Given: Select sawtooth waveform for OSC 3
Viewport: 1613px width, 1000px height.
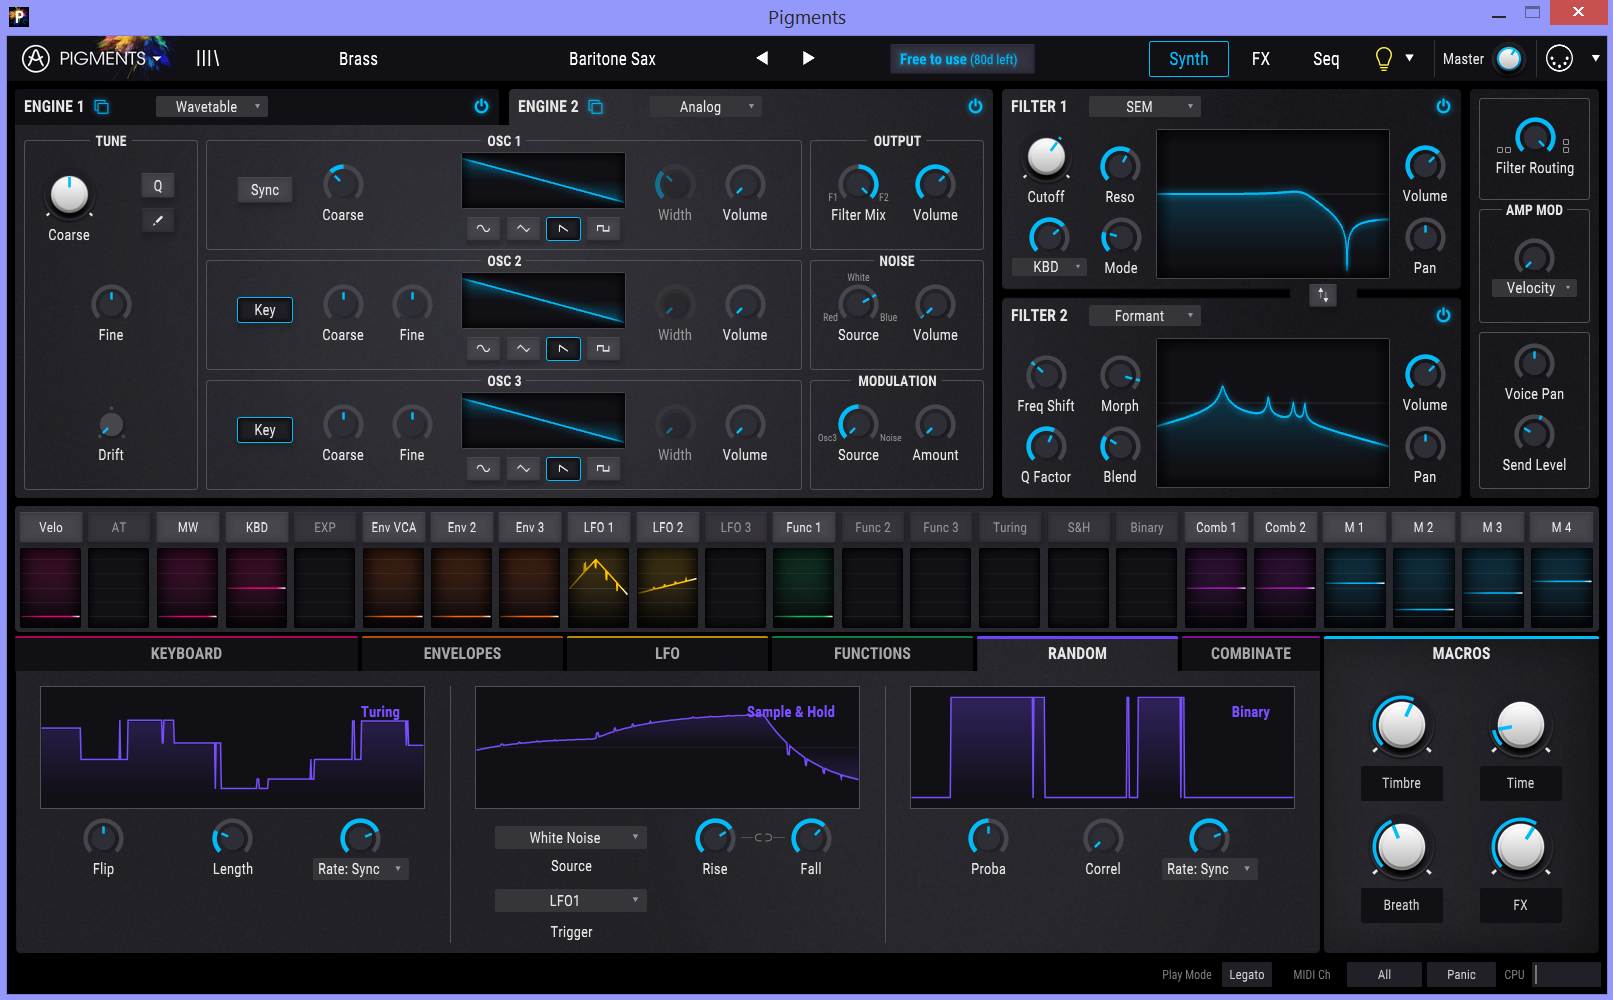Looking at the screenshot, I should tap(563, 469).
